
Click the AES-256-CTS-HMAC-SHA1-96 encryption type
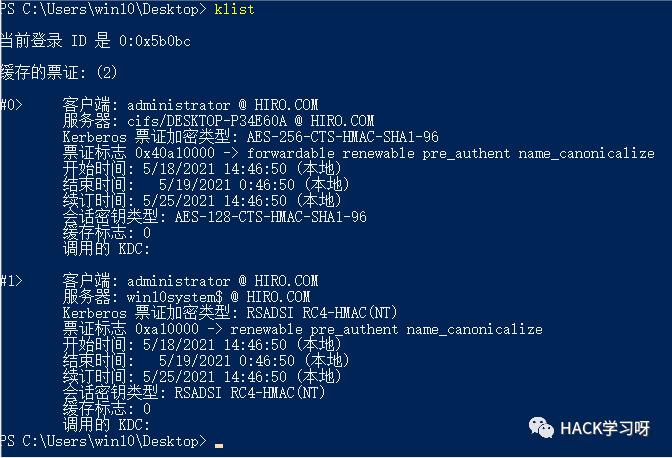342,137
